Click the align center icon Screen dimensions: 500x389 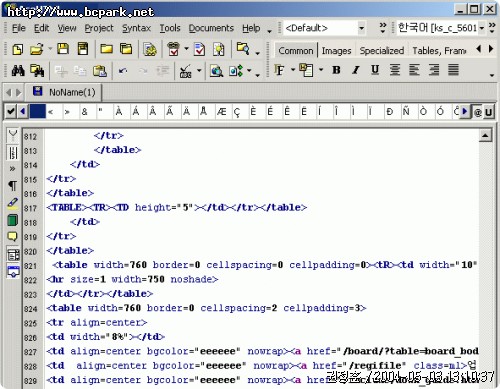click(395, 70)
